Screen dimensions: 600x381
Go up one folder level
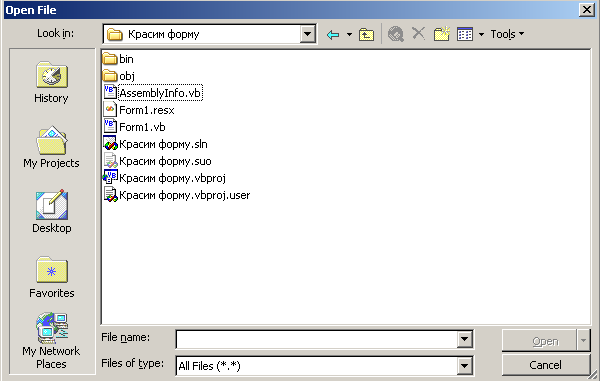point(366,35)
